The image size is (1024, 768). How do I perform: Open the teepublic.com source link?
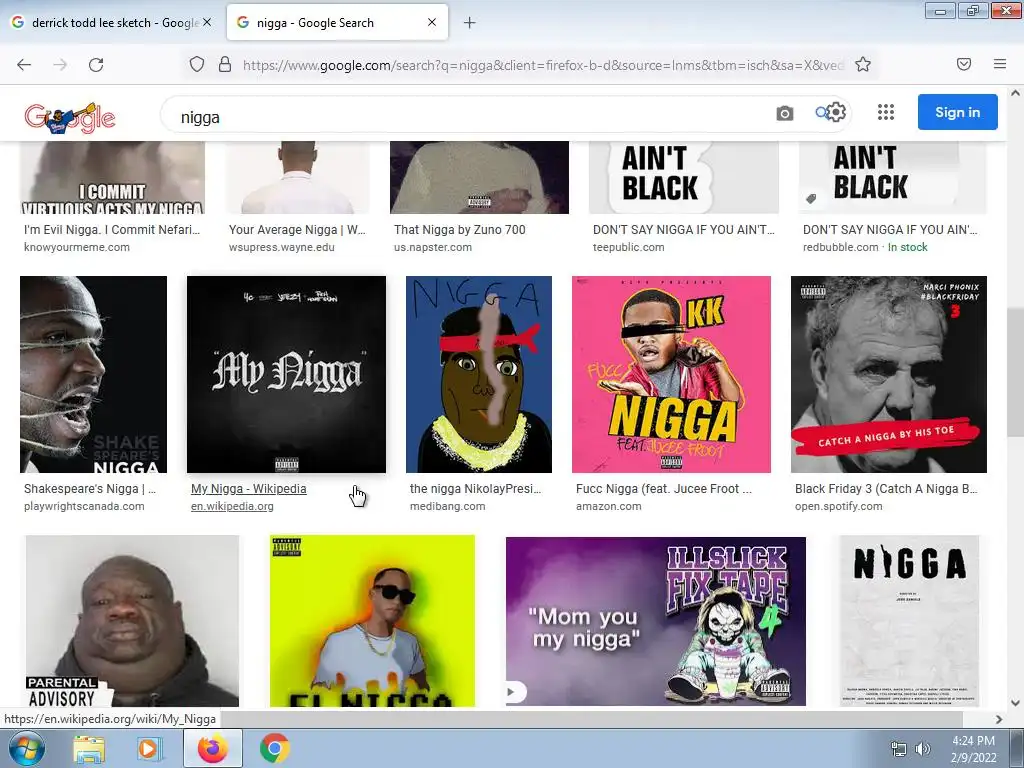[628, 247]
